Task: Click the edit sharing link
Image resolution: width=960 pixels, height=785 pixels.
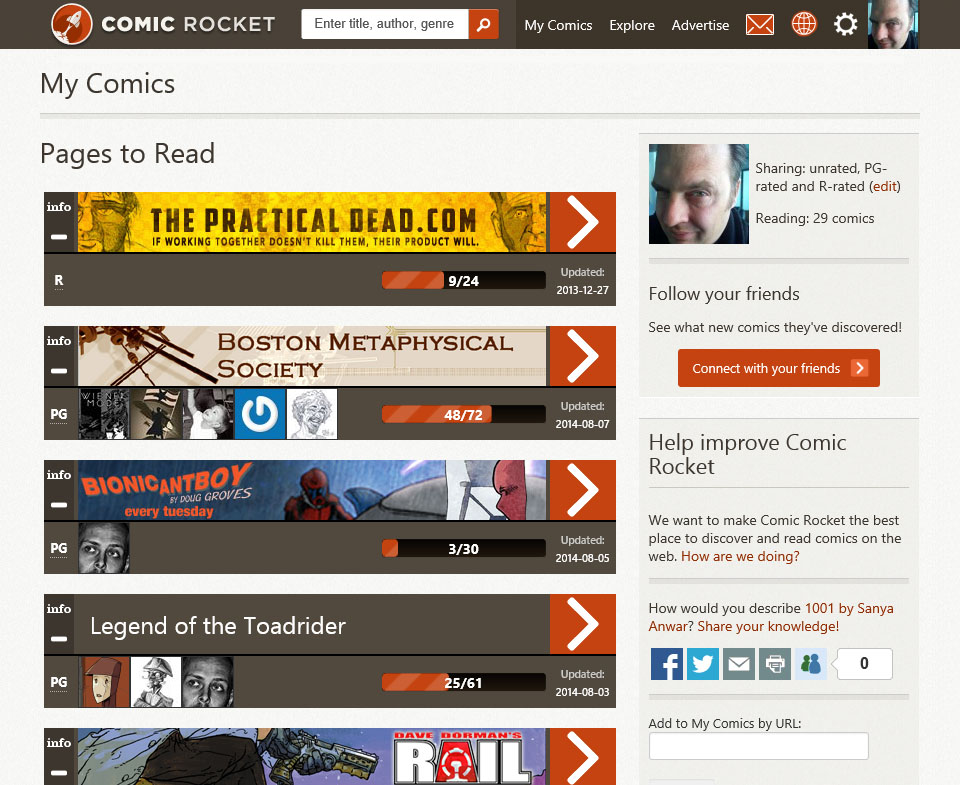Action: coord(885,186)
